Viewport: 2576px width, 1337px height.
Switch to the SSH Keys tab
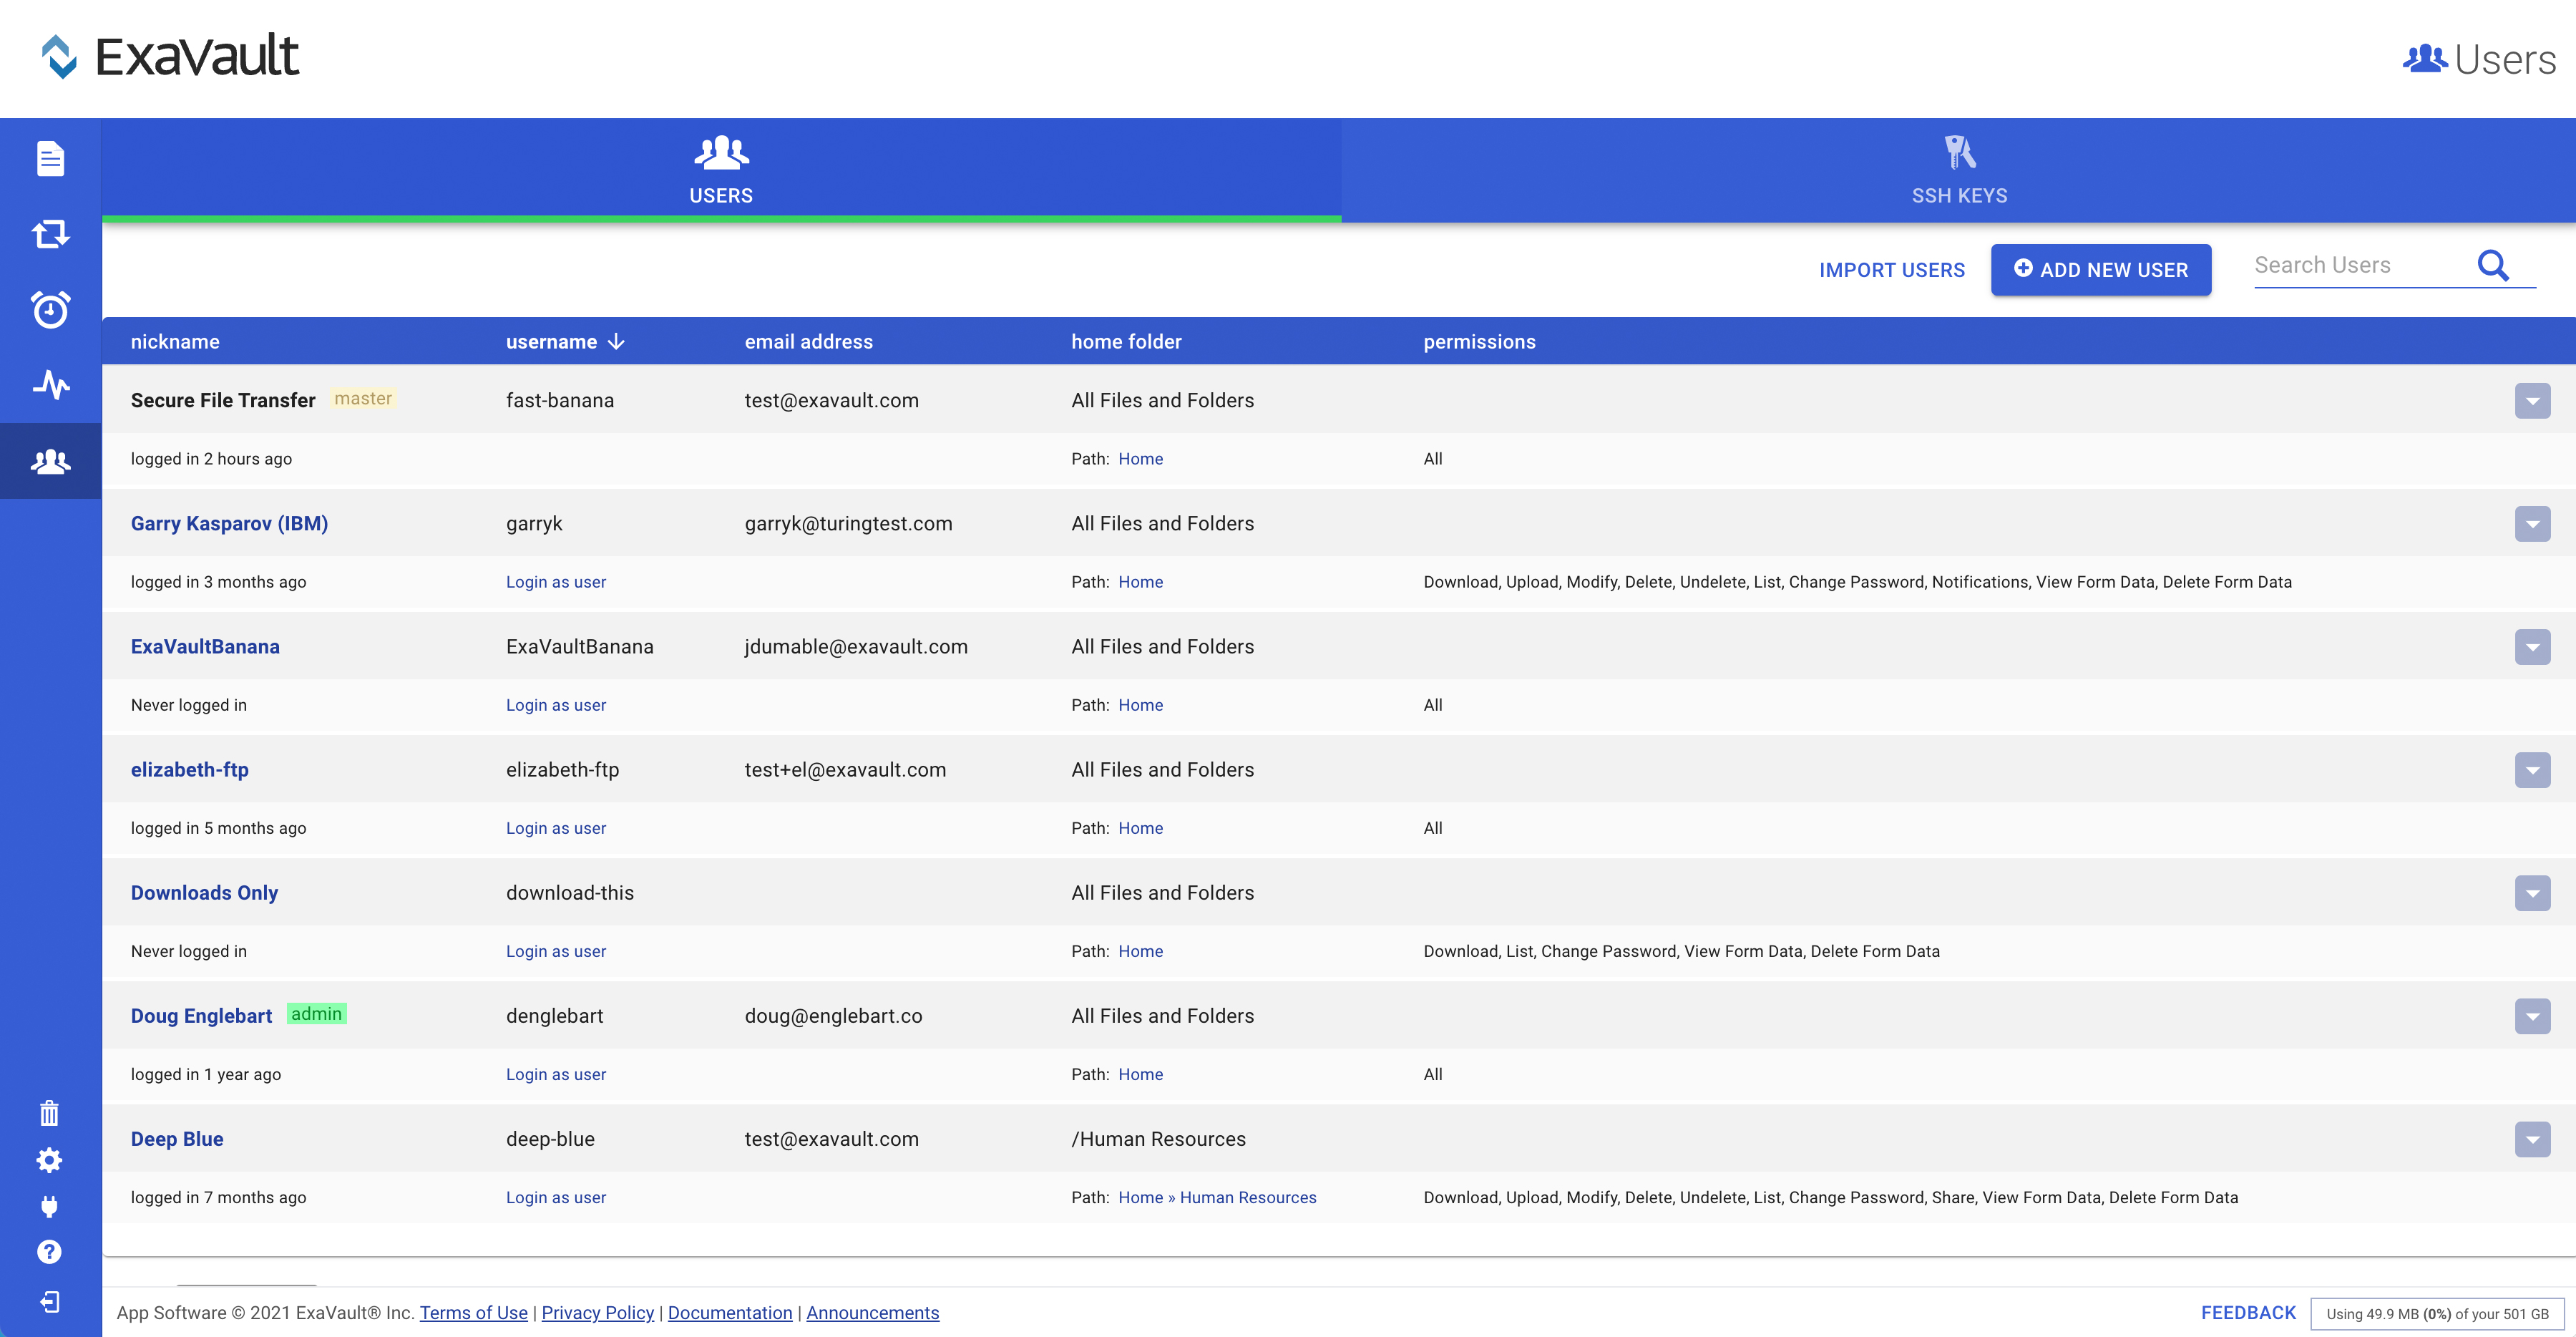click(x=1959, y=170)
